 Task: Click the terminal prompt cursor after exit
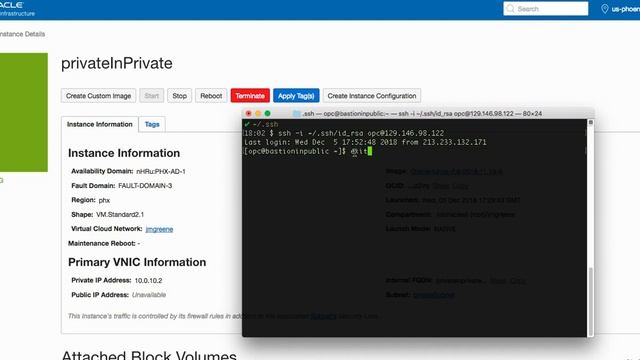point(369,151)
